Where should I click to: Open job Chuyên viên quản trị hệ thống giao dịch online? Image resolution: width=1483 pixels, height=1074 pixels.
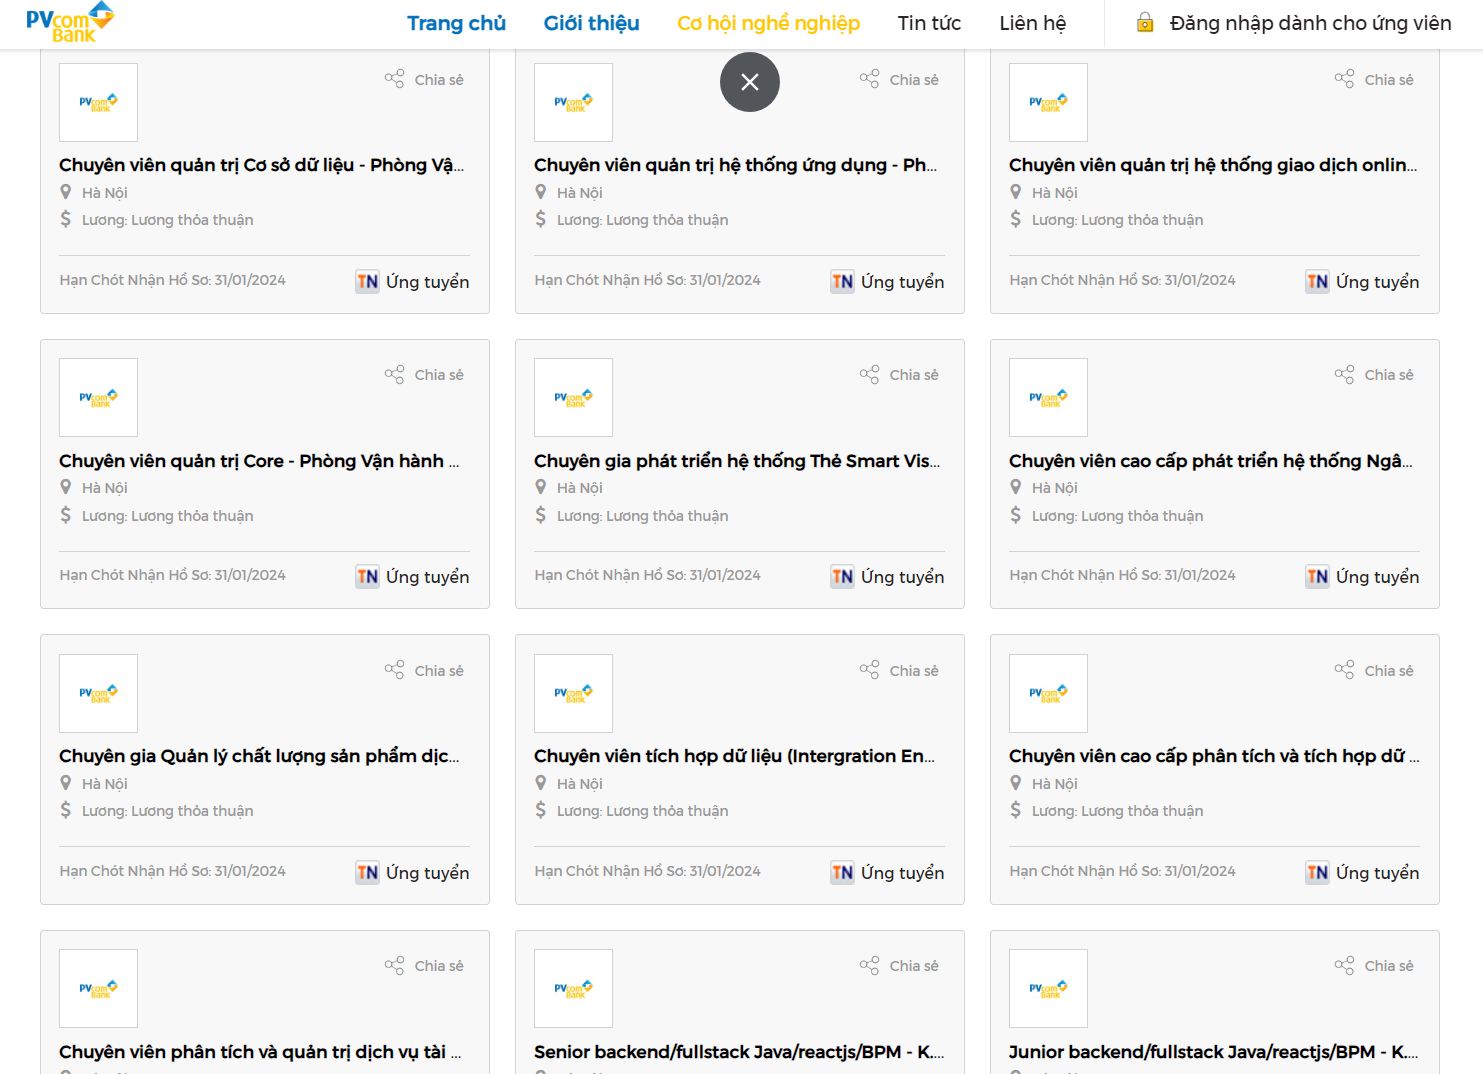pos(1213,165)
